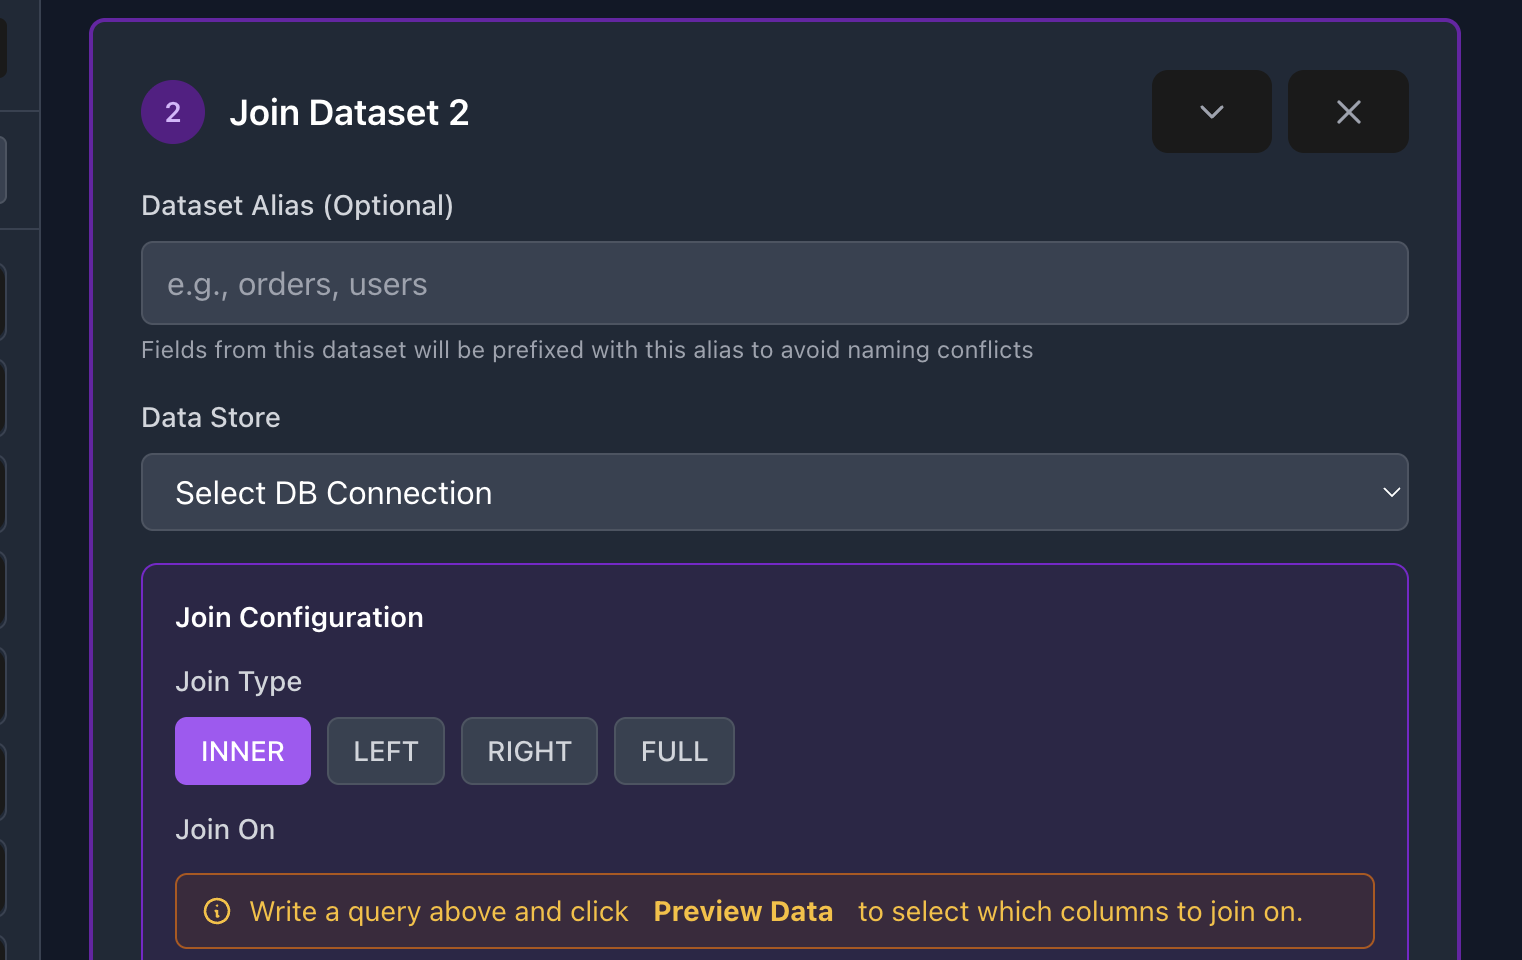Select the INNER join type
Screen dimensions: 1522x960
(x=243, y=751)
